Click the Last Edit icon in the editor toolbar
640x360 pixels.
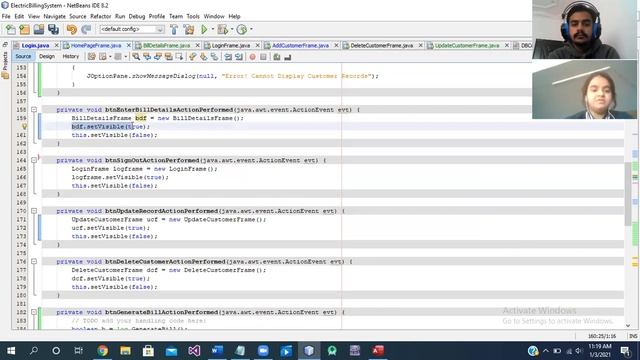pos(91,57)
